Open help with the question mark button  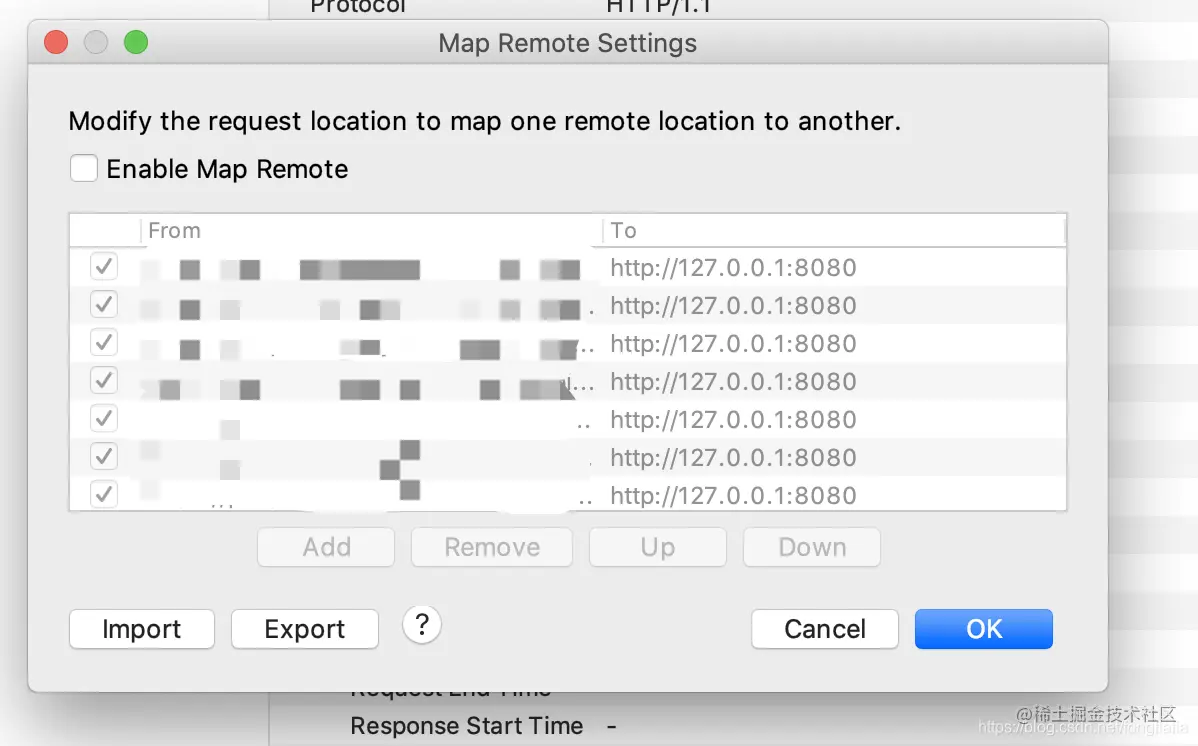tap(422, 625)
